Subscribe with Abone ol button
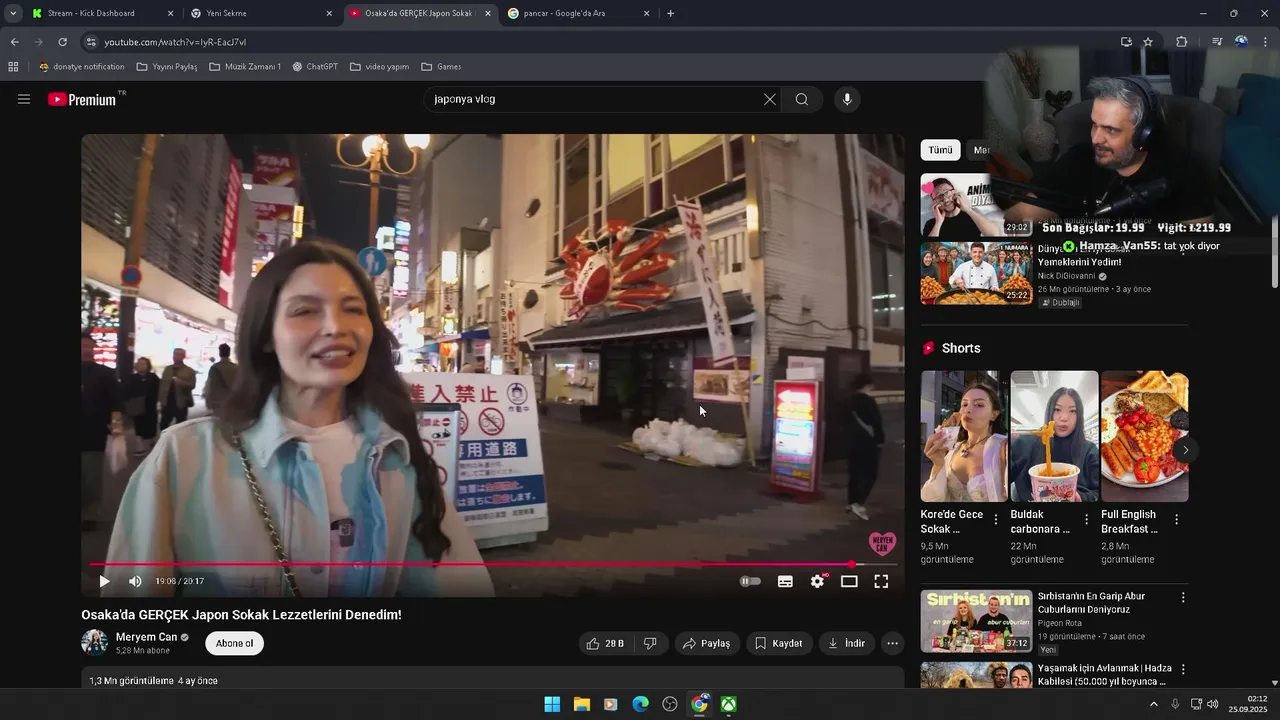The width and height of the screenshot is (1280, 720). coord(235,643)
